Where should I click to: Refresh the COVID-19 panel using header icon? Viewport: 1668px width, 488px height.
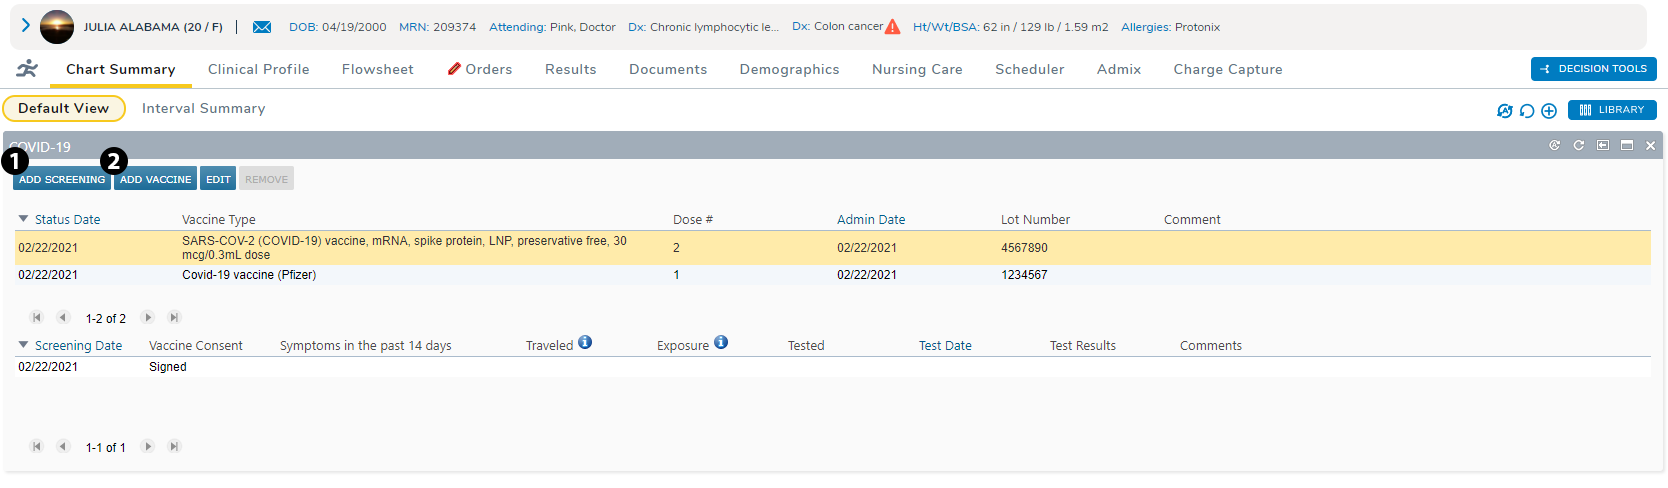tap(1579, 146)
